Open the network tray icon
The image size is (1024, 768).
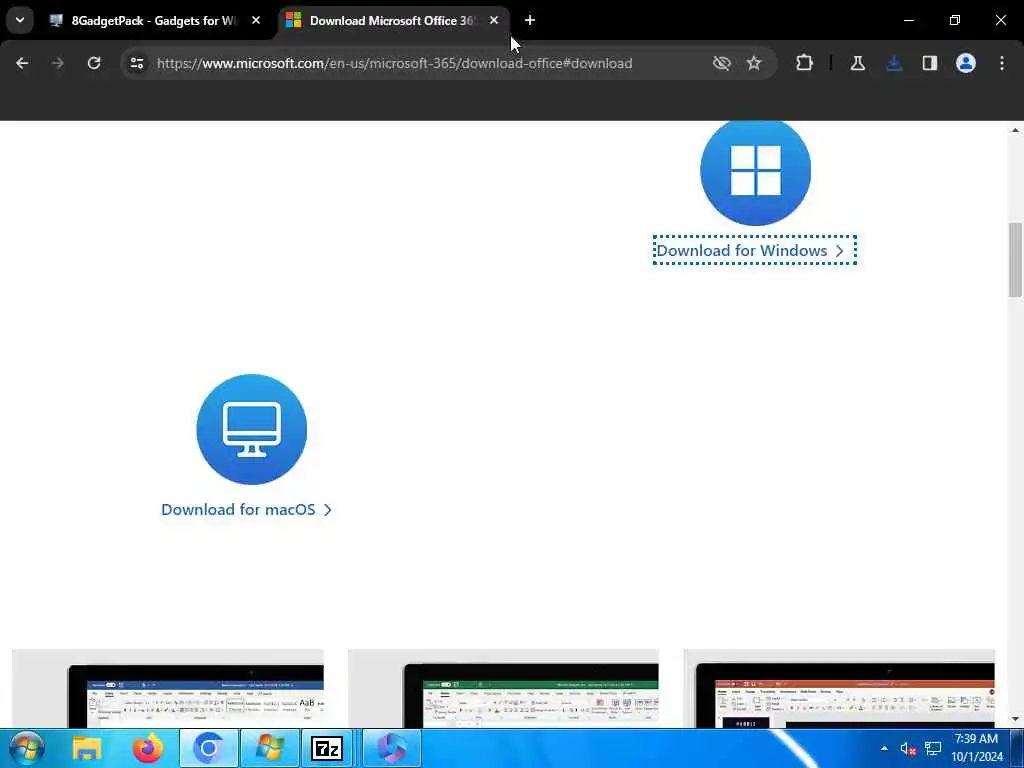coord(933,748)
